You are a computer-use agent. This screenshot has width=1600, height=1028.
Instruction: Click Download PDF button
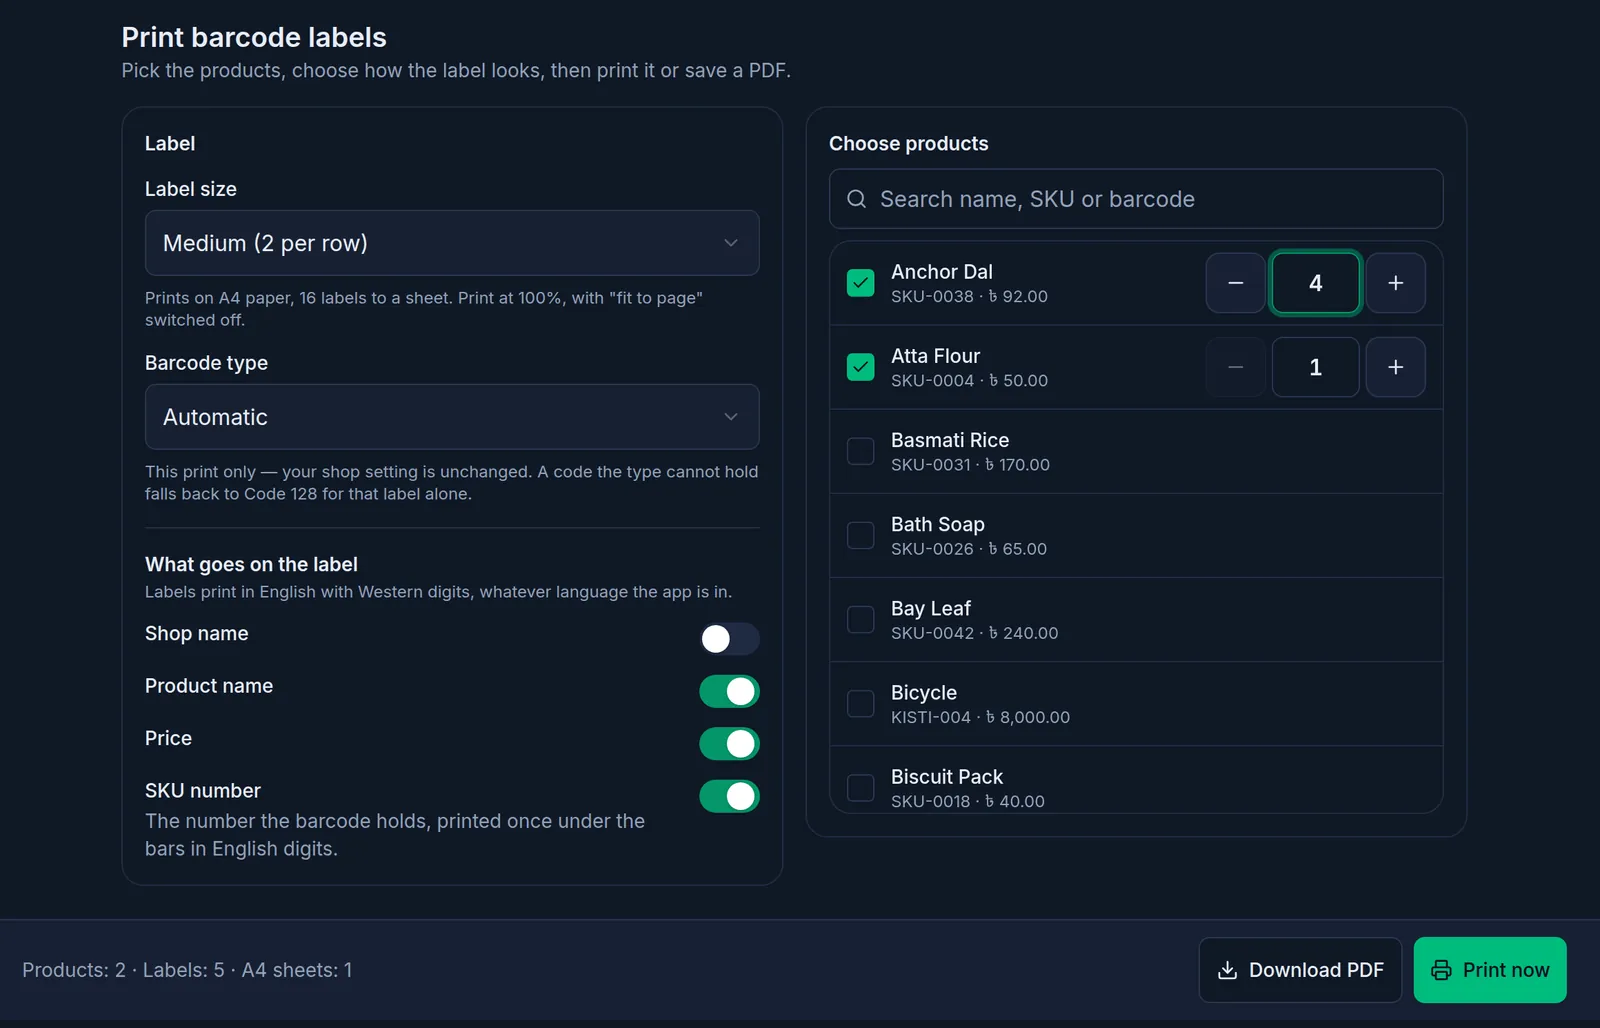(x=1300, y=970)
